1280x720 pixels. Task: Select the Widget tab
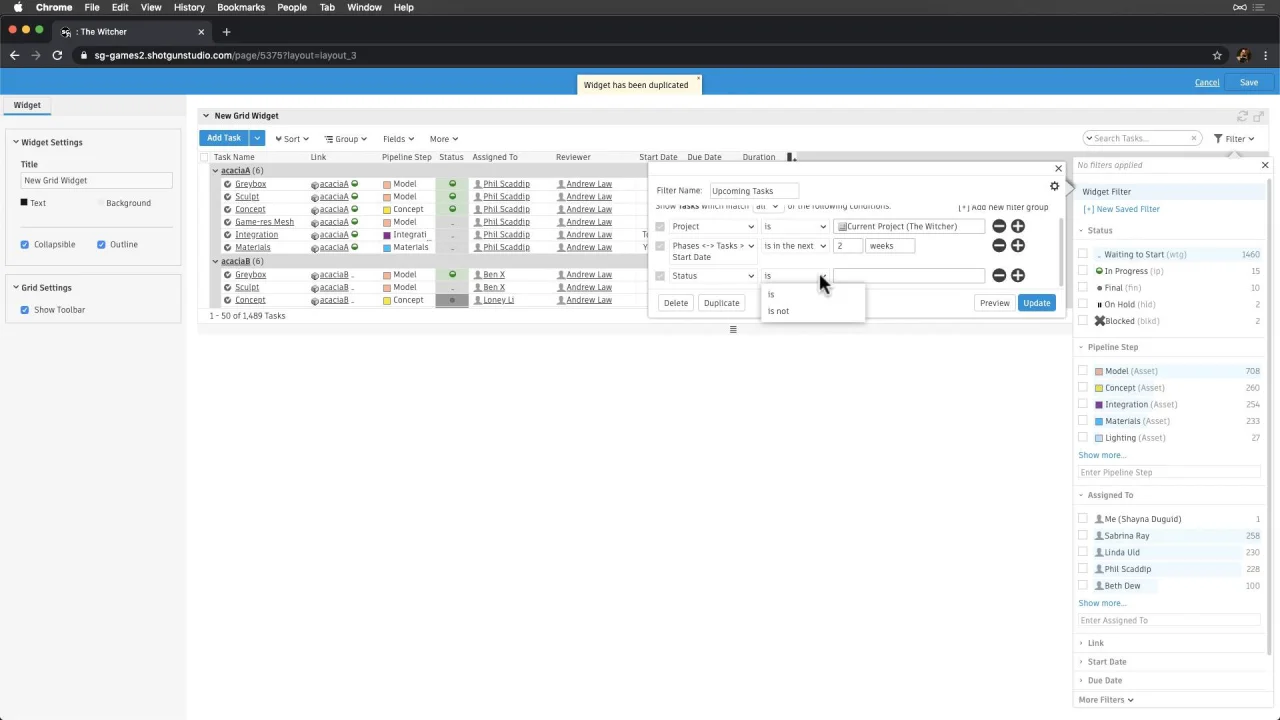[x=27, y=105]
